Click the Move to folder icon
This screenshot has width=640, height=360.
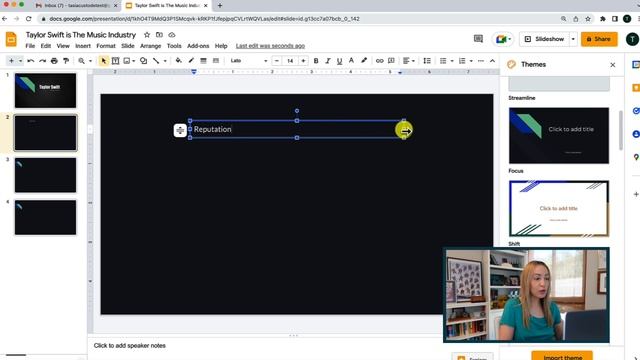coord(159,35)
